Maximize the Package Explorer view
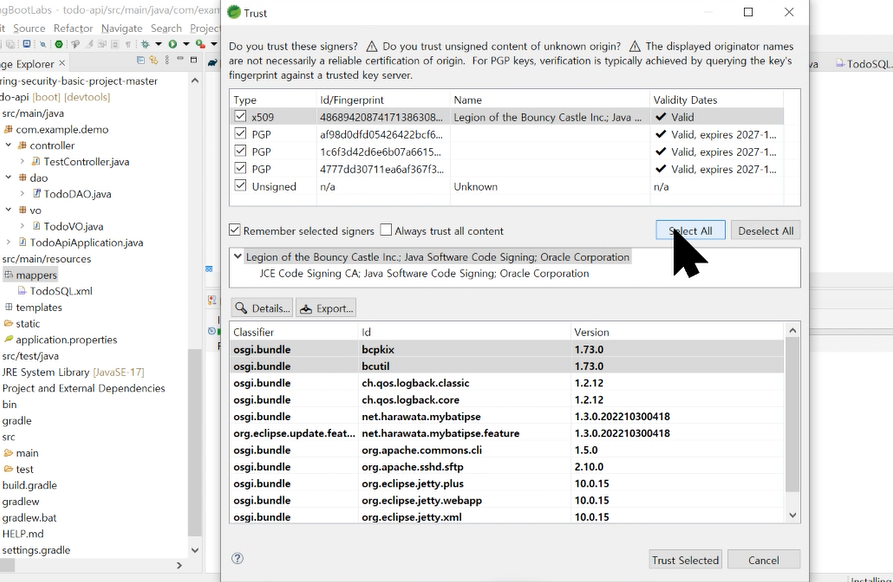Screen dimensions: 893x582 (x=194, y=60)
